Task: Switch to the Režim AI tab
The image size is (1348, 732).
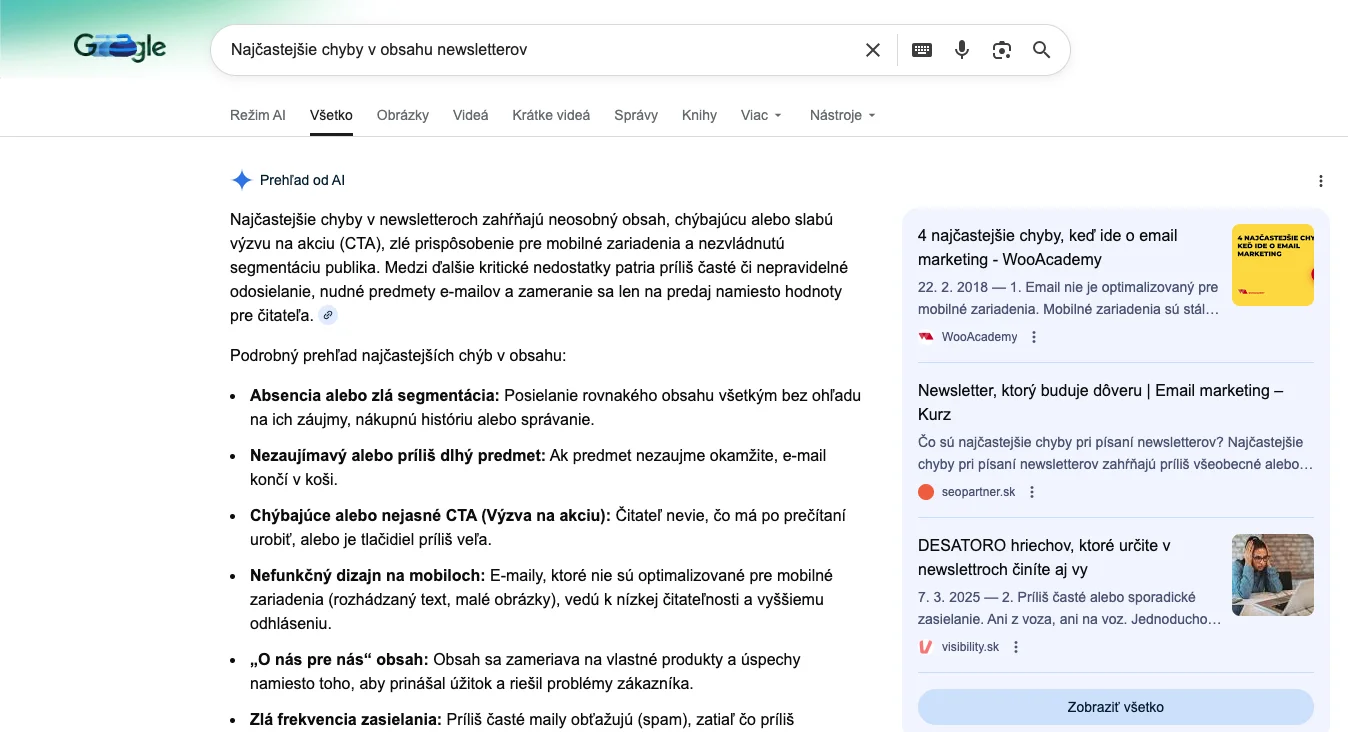Action: [x=257, y=115]
